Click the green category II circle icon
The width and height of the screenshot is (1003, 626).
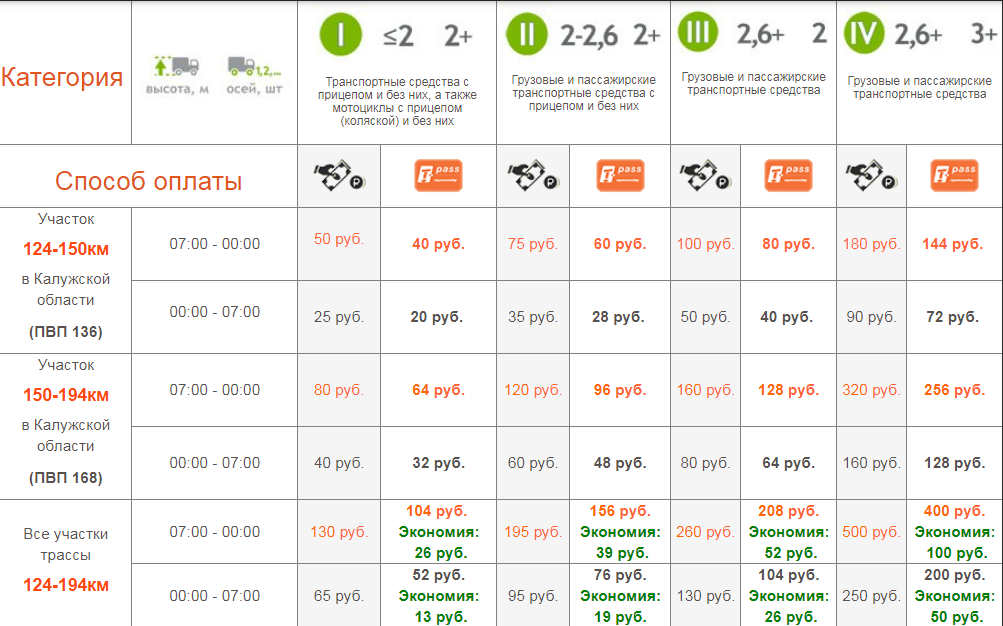tap(526, 34)
